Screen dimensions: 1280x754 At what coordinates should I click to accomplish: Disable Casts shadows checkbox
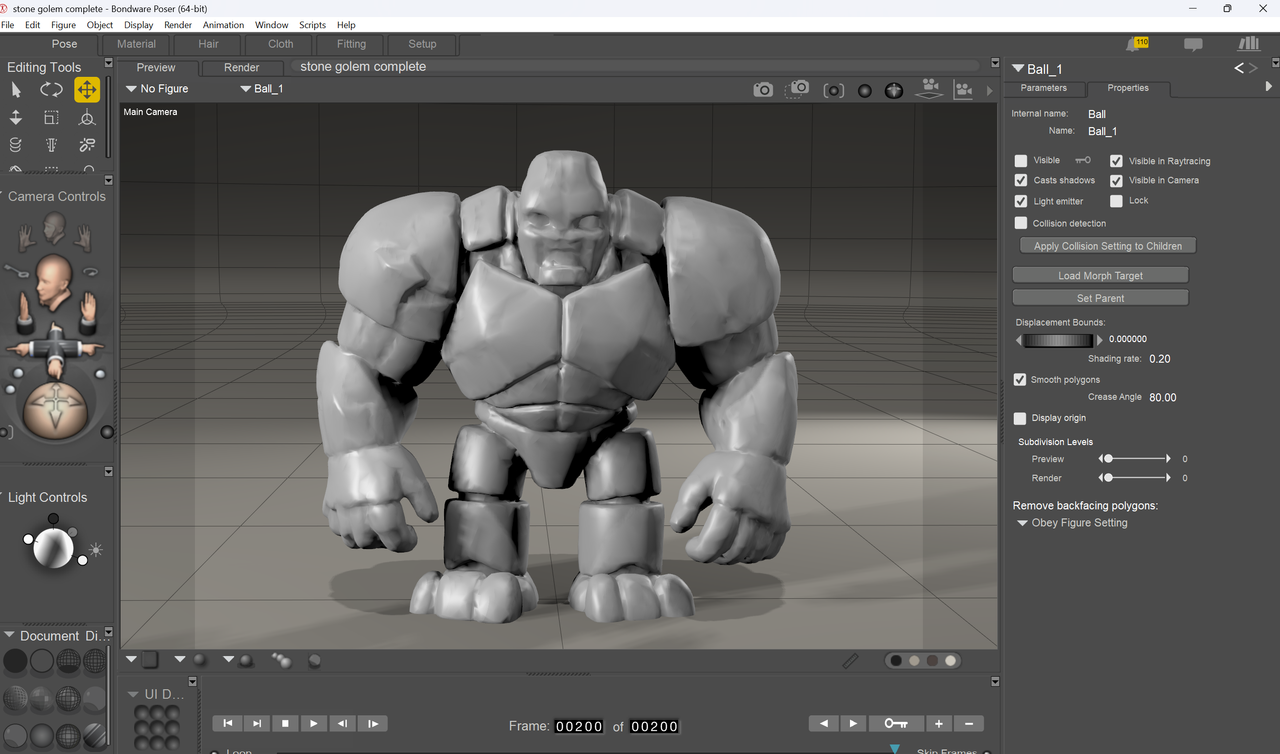pyautogui.click(x=1021, y=180)
